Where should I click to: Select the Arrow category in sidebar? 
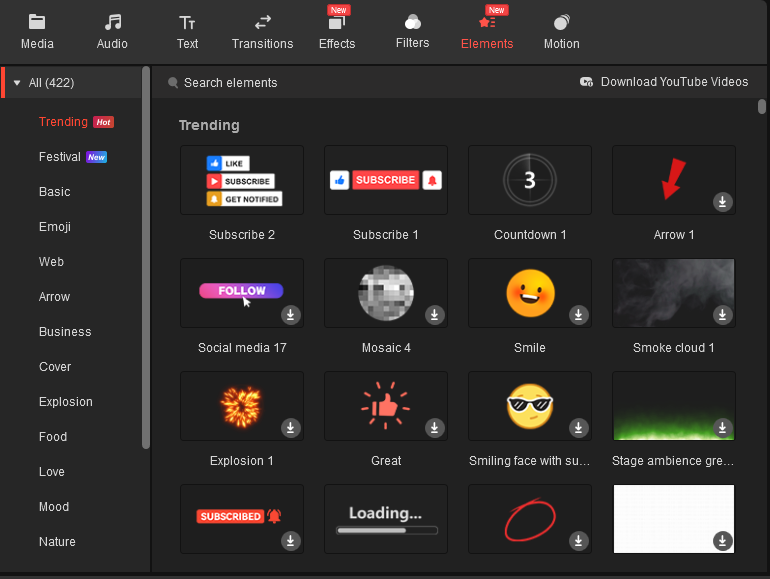coord(54,297)
